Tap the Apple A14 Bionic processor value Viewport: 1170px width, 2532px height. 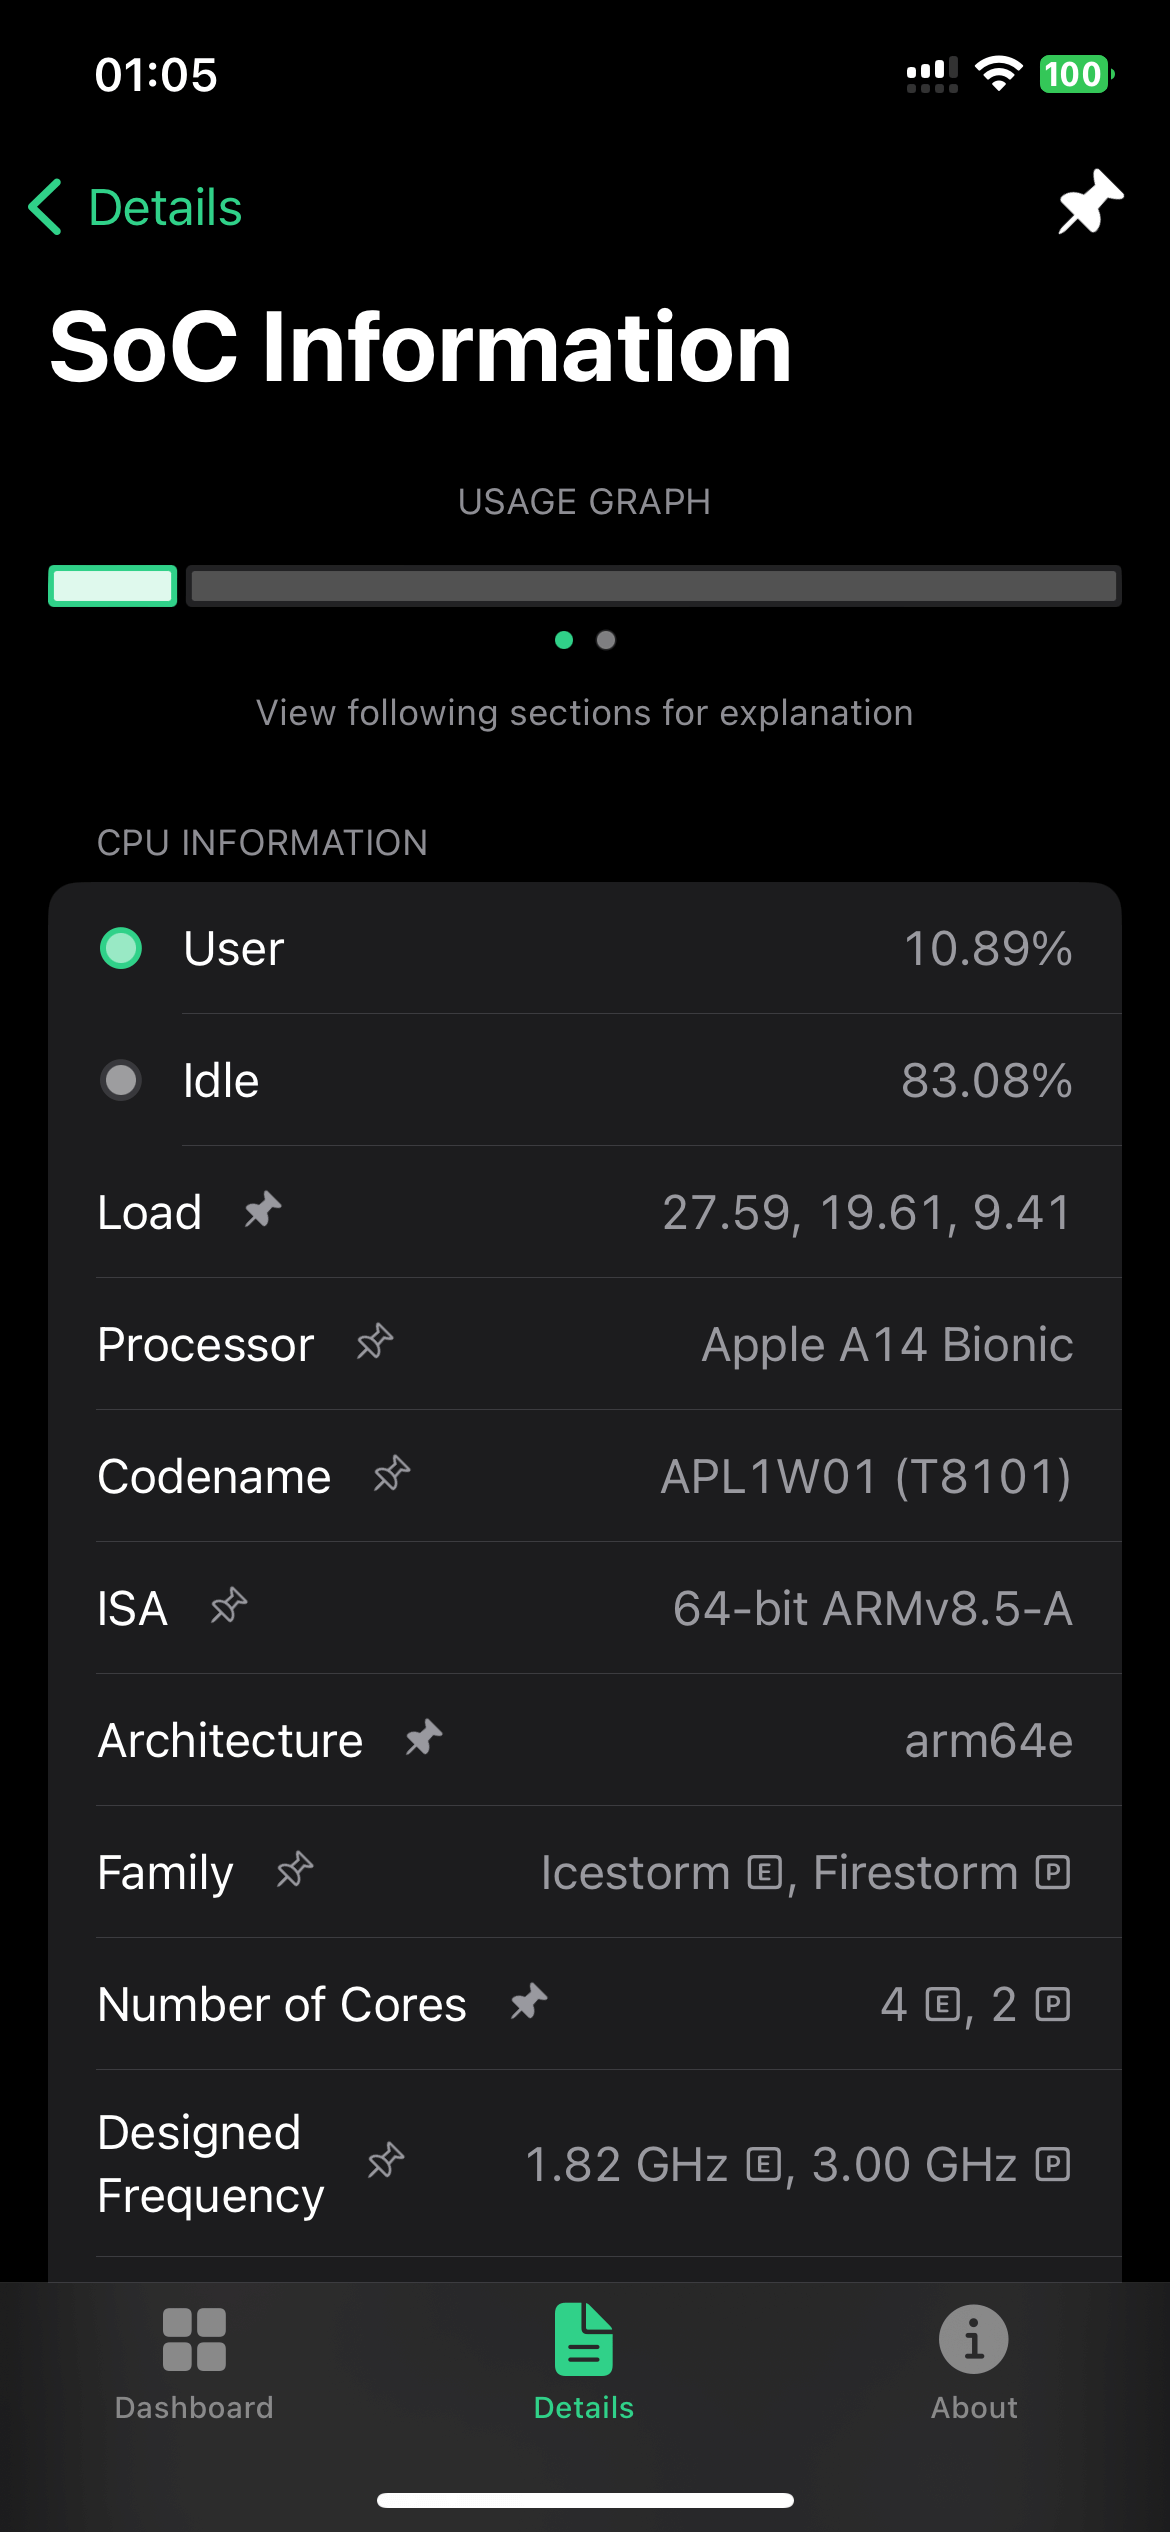coord(887,1345)
